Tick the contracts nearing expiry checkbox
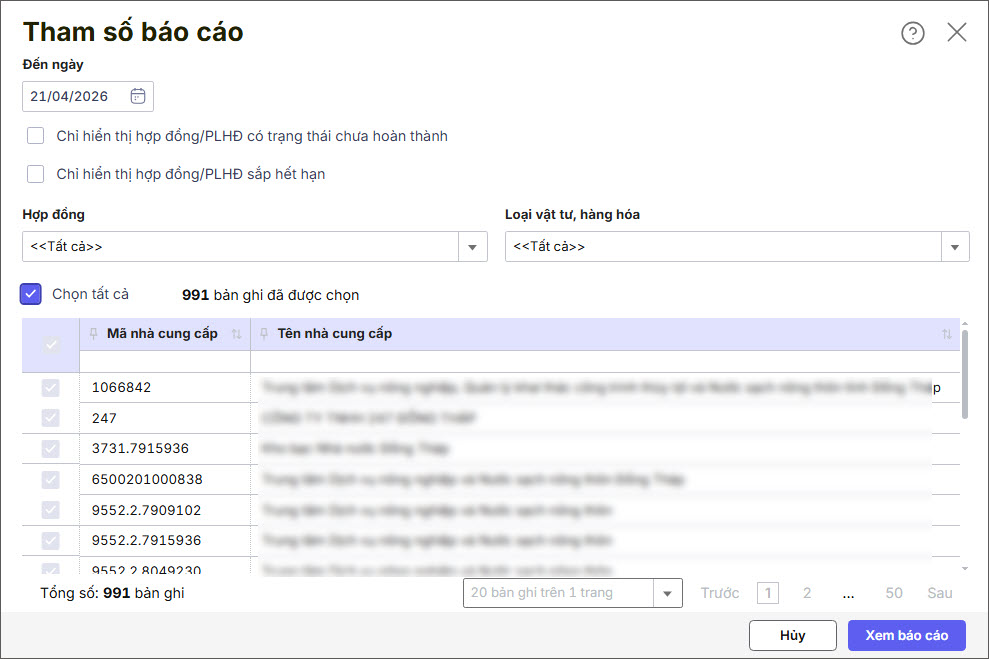The width and height of the screenshot is (989, 659). [36, 174]
